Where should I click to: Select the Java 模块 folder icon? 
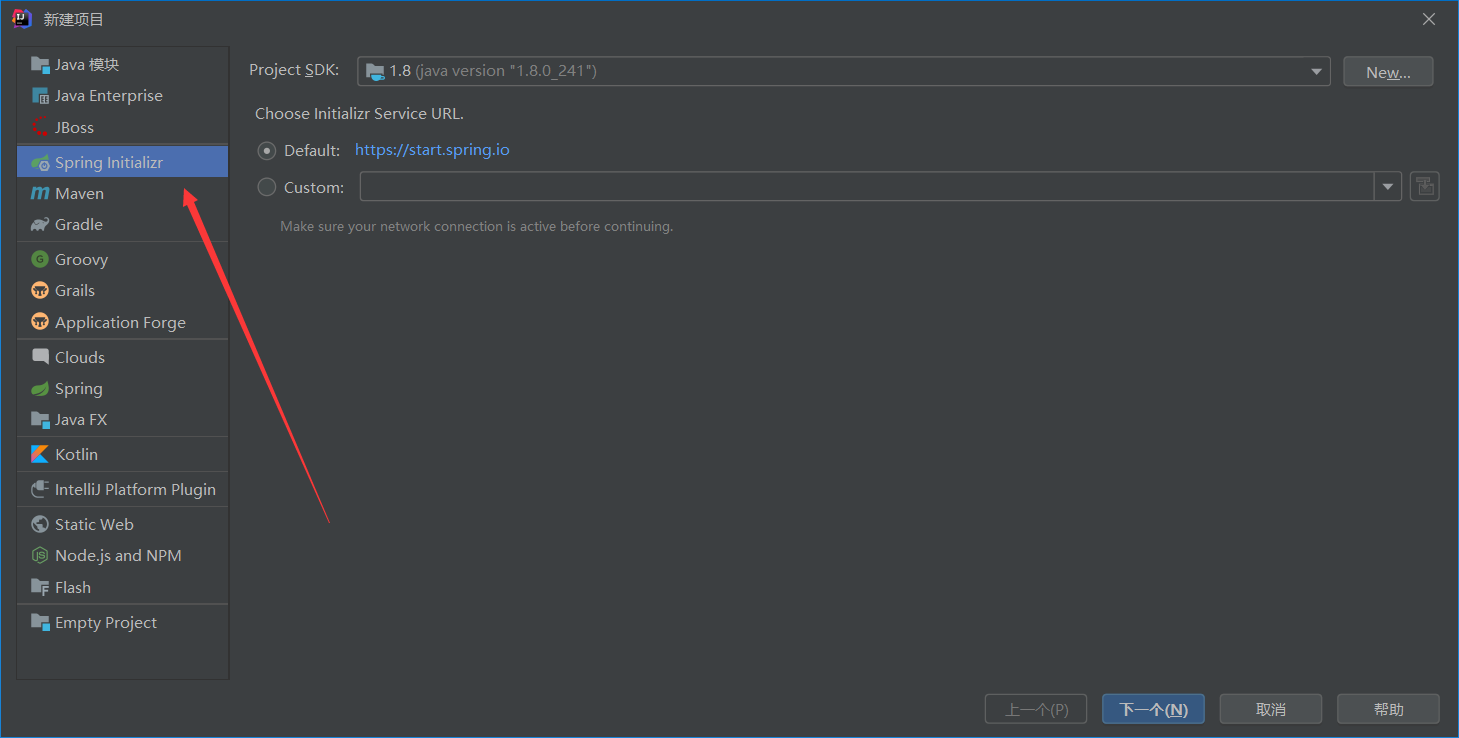coord(40,65)
